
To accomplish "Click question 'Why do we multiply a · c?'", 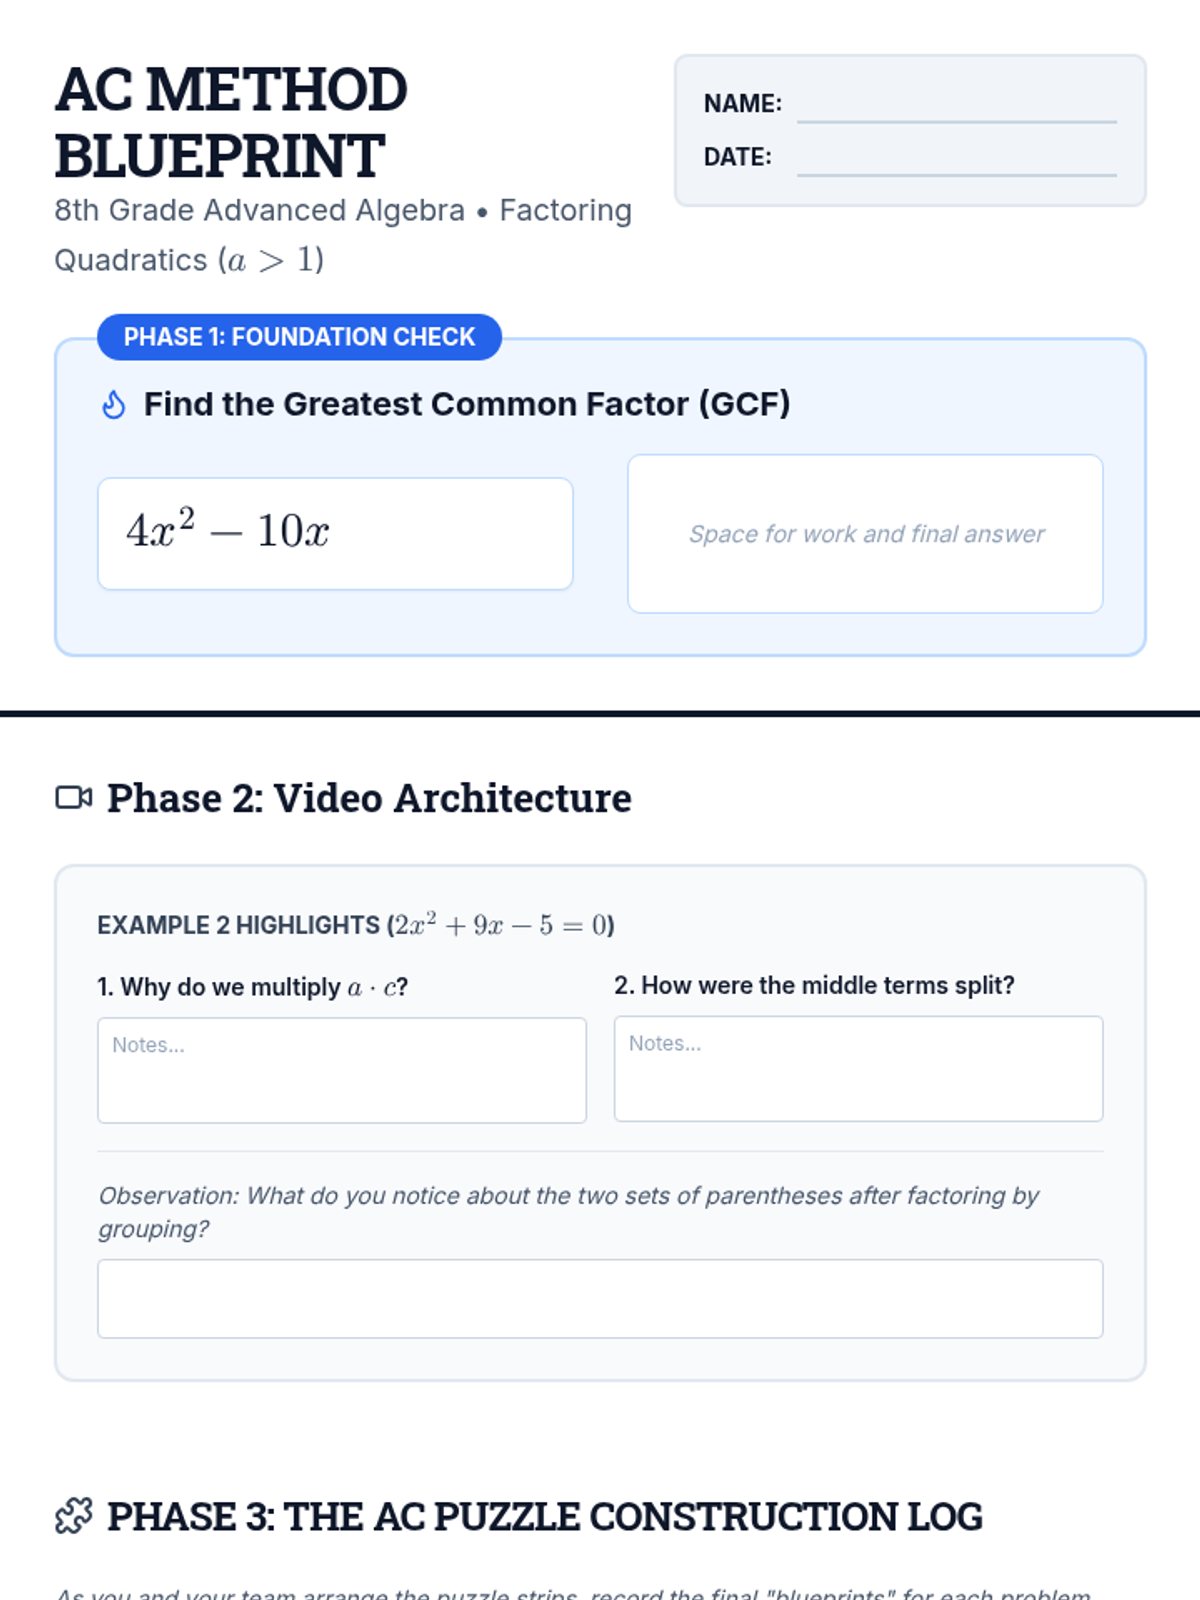I will click(x=252, y=987).
